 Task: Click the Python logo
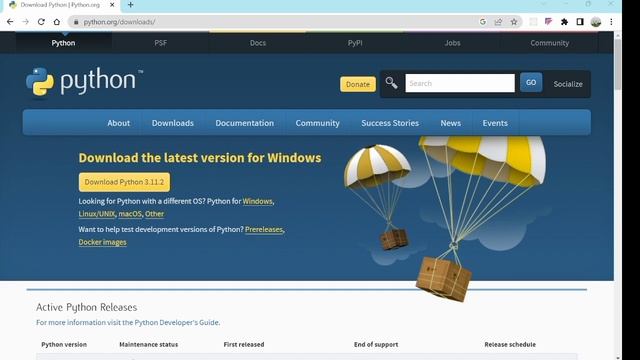coord(84,82)
